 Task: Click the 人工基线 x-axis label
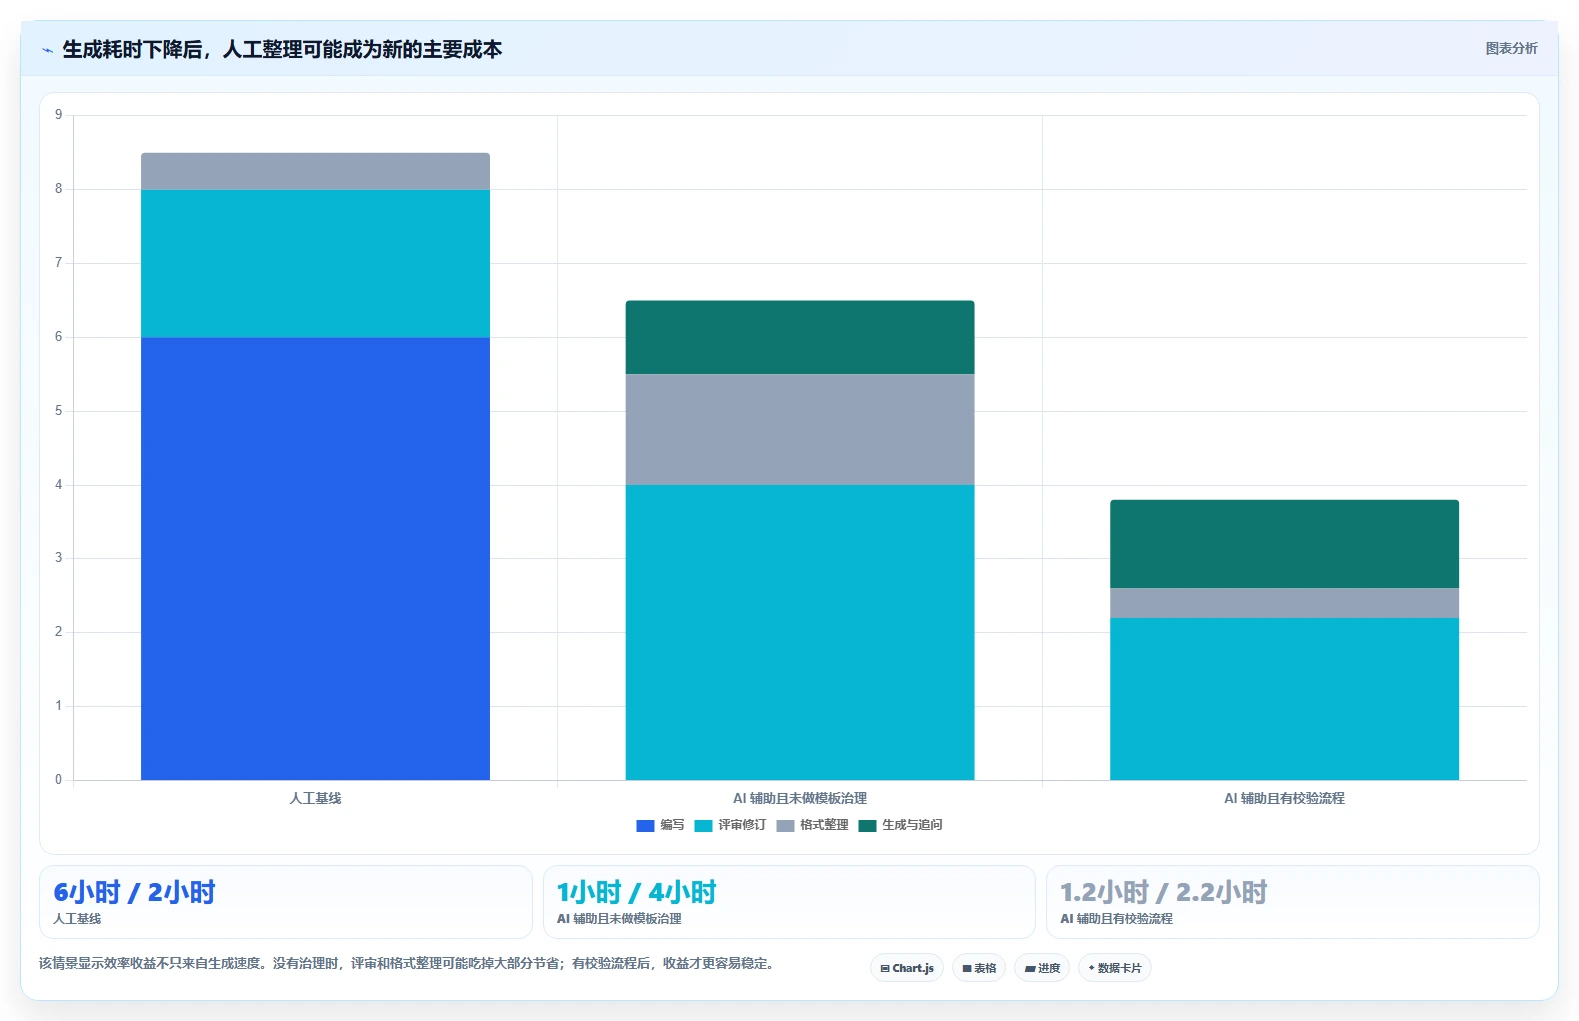(315, 798)
